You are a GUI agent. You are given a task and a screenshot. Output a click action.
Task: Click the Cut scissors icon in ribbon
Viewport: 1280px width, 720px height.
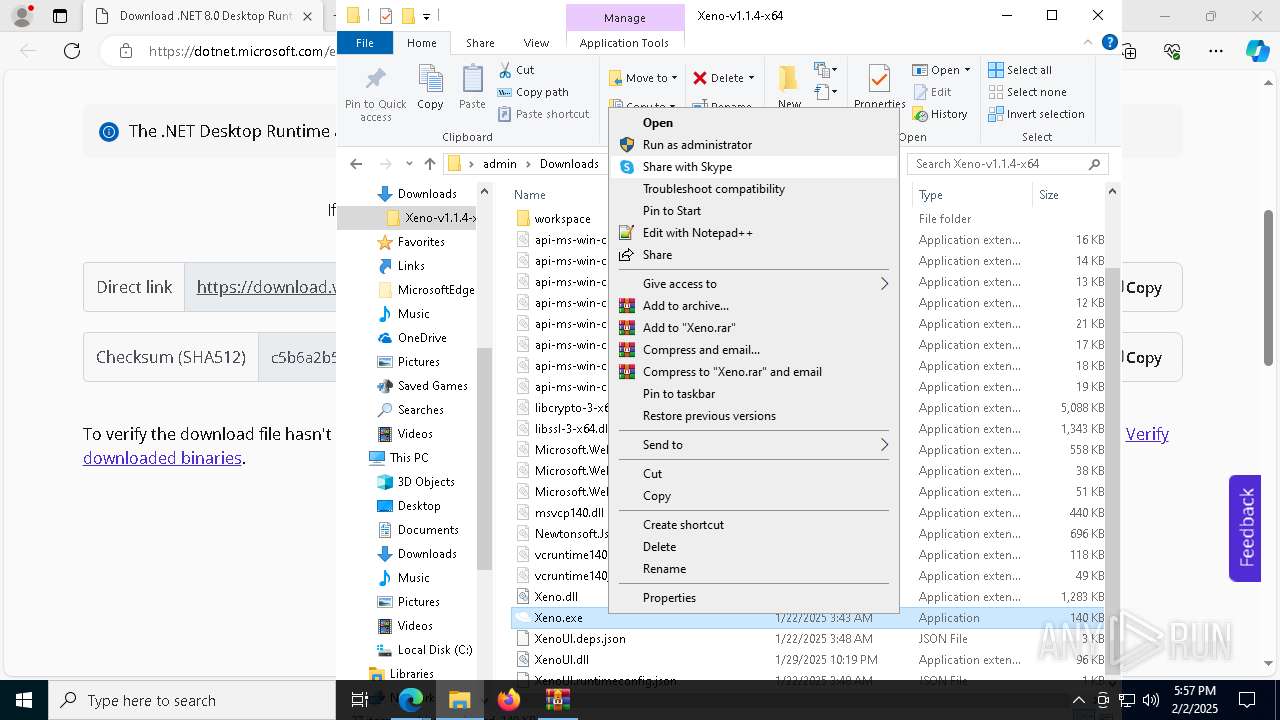(504, 70)
